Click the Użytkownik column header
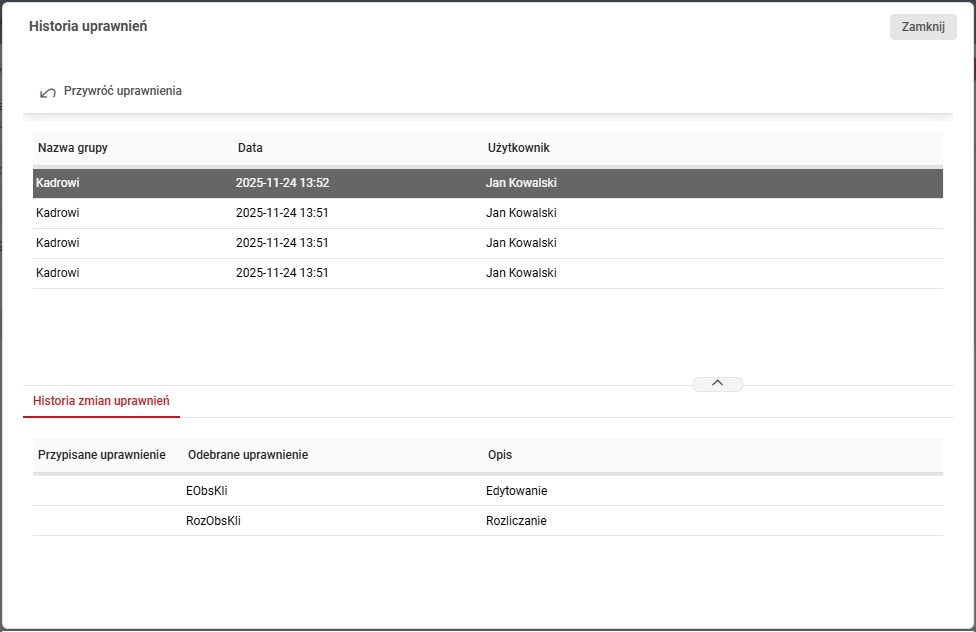The image size is (976, 632). (x=518, y=148)
